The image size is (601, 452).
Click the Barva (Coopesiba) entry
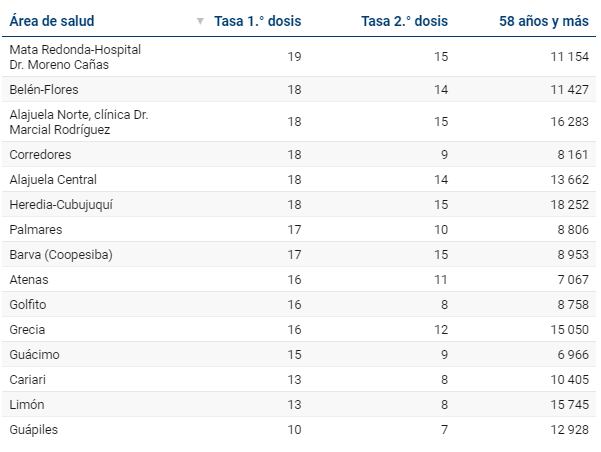tap(60, 255)
